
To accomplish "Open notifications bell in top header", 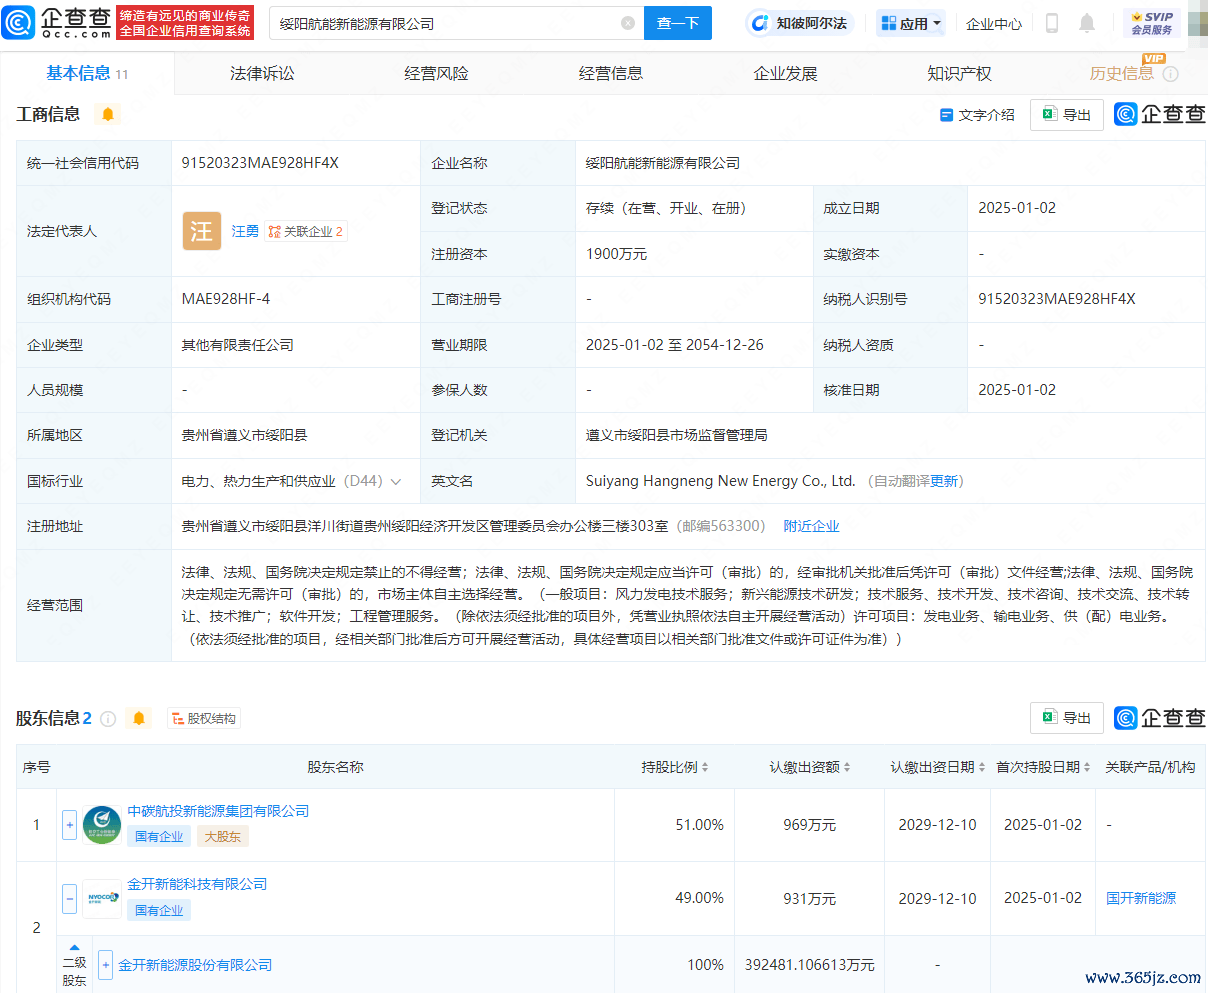I will pos(1087,23).
